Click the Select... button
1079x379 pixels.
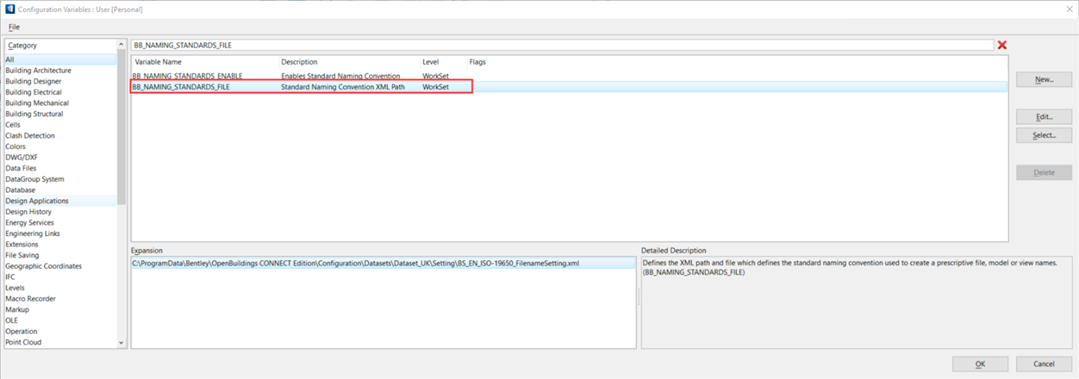1044,136
